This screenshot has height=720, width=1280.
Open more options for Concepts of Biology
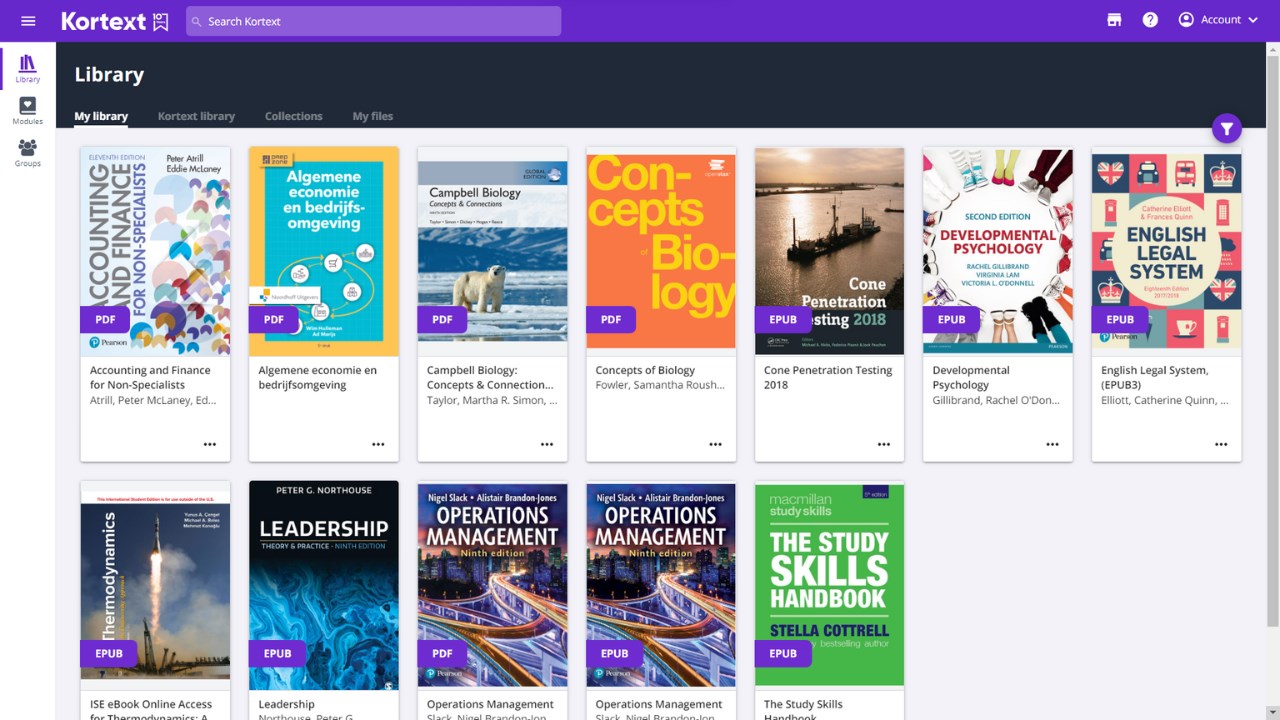tap(715, 444)
